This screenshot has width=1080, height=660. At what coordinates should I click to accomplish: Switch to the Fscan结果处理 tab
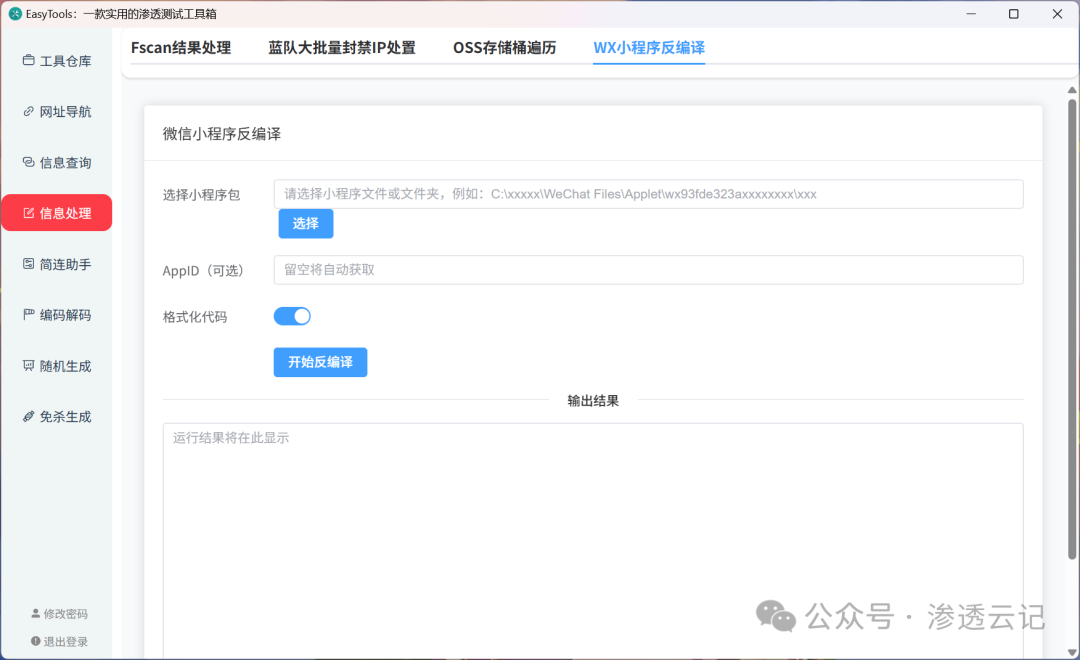click(181, 48)
